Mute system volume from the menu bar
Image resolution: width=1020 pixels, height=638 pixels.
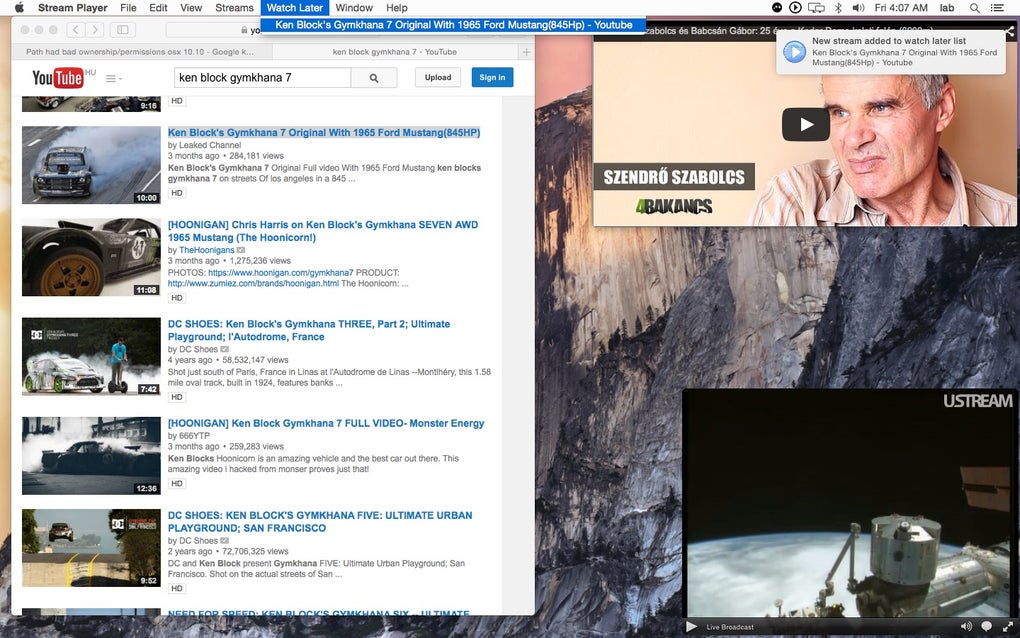click(x=857, y=8)
